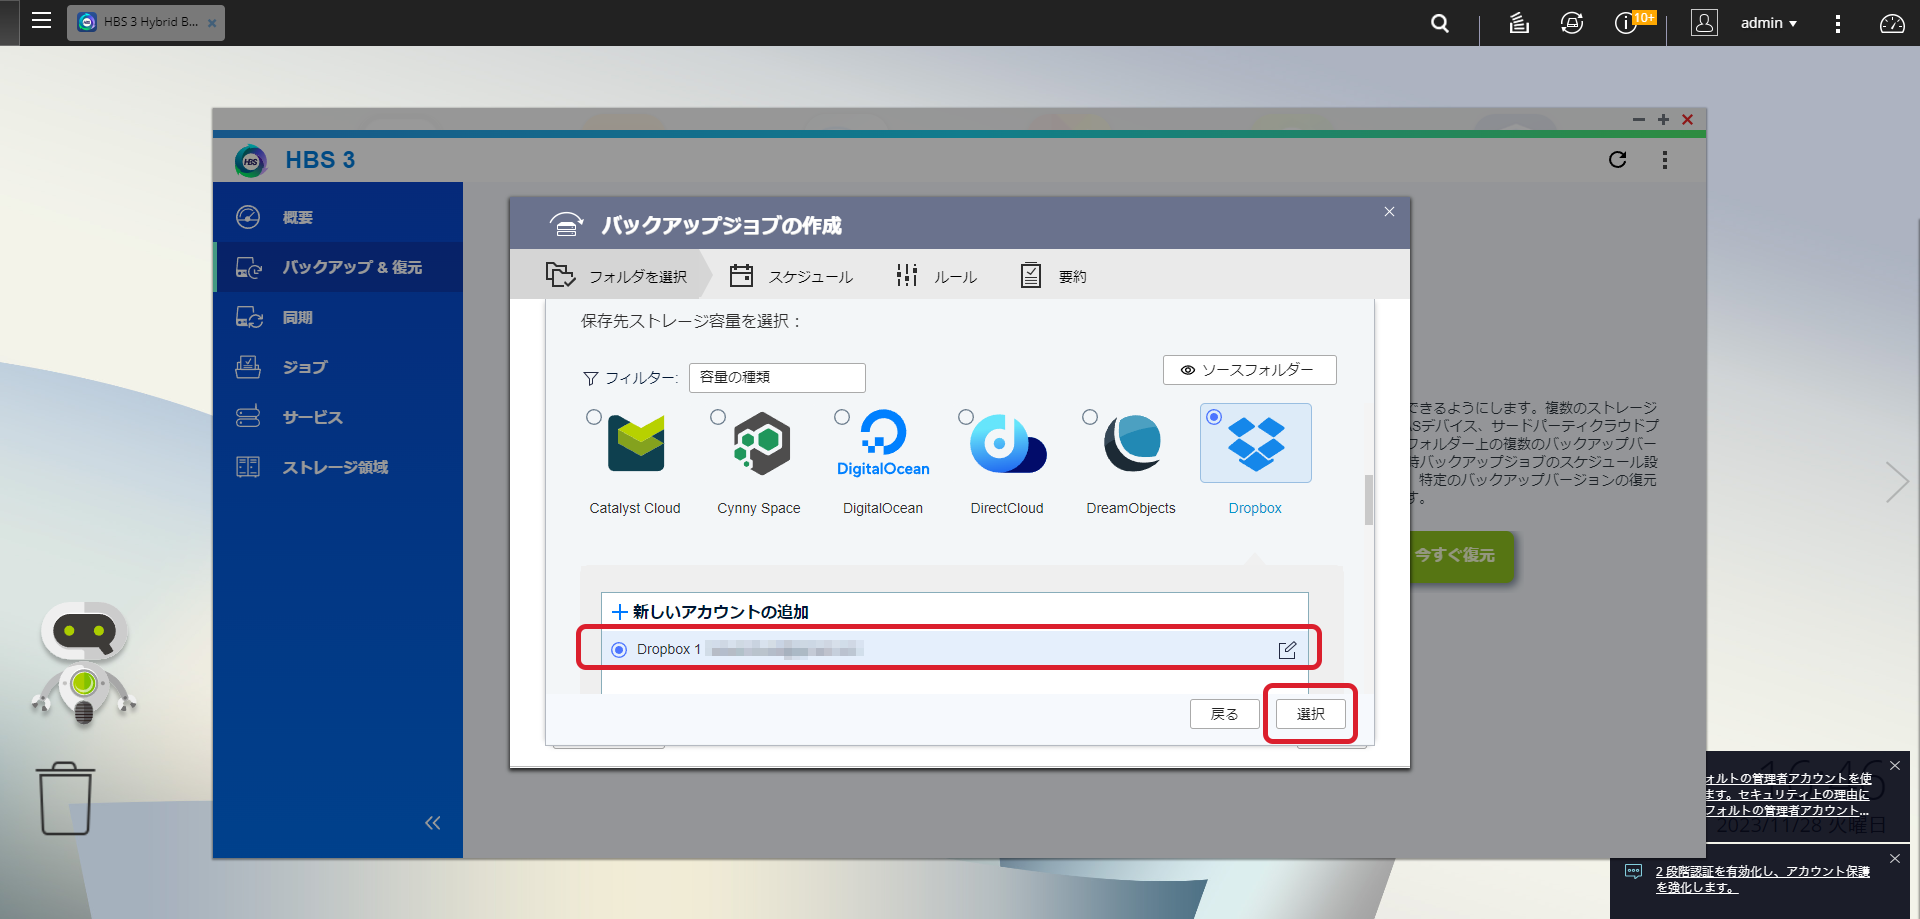Open ジョブ jobs section in sidebar
Image resolution: width=1920 pixels, height=919 pixels.
[338, 367]
